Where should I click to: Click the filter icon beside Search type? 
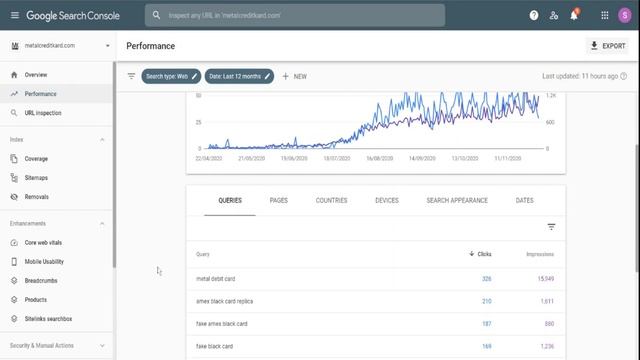coord(131,76)
